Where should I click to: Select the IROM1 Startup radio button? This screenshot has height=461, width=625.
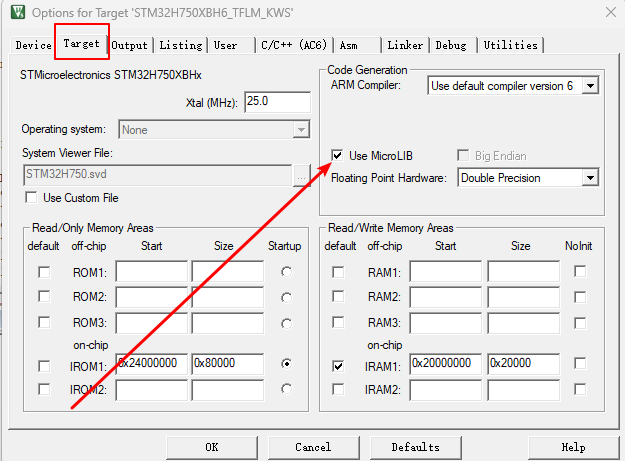pyautogui.click(x=286, y=363)
